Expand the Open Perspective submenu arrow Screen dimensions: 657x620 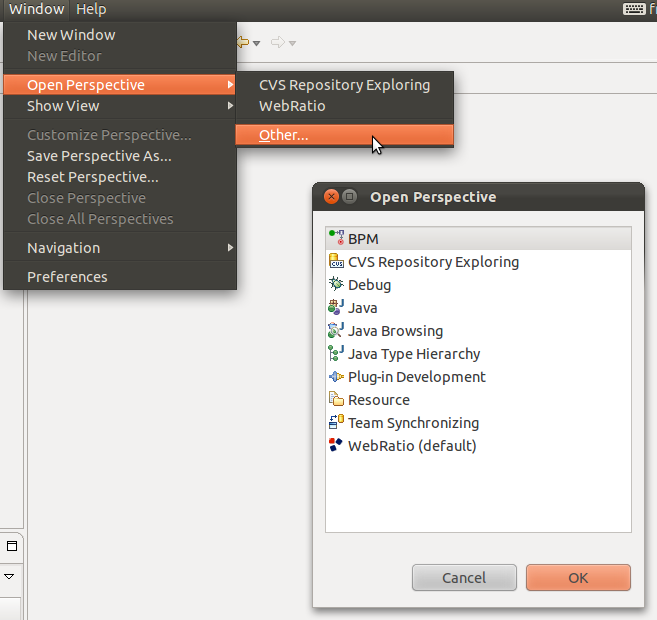(230, 85)
